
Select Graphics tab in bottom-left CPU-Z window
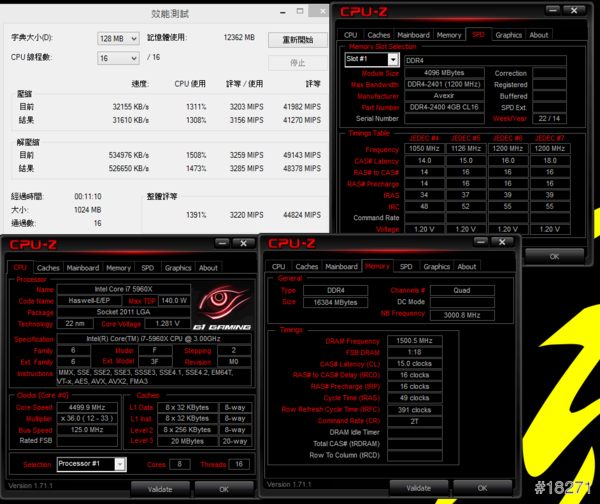coord(178,268)
